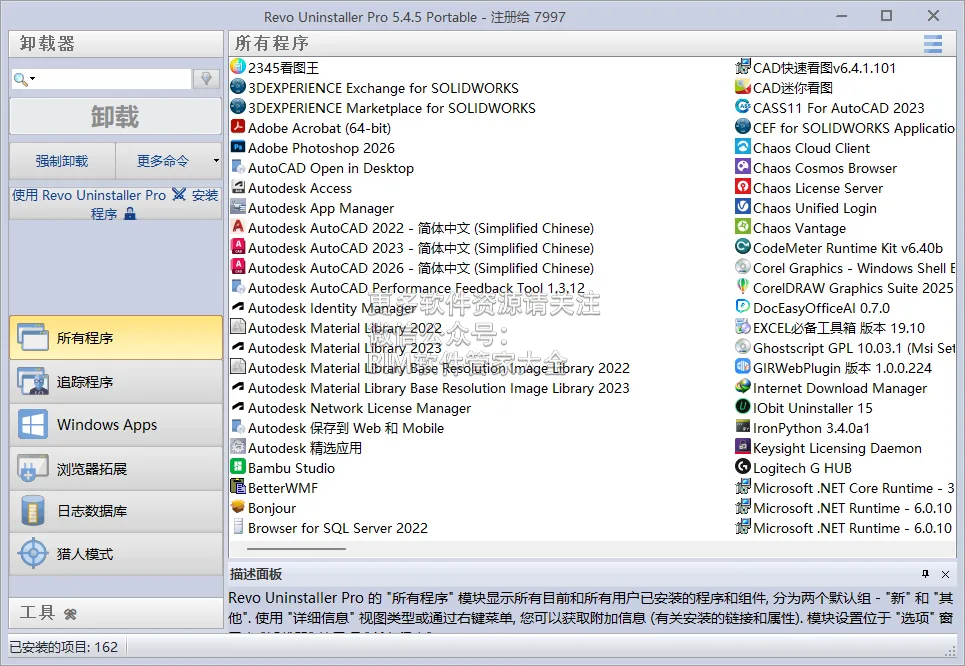
Task: Click the 已安装的项目: 162 status text
Action: [63, 647]
